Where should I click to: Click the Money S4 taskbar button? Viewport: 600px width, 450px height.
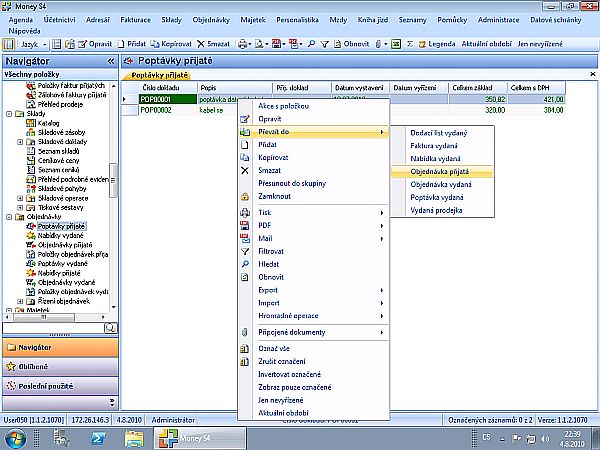pos(199,438)
